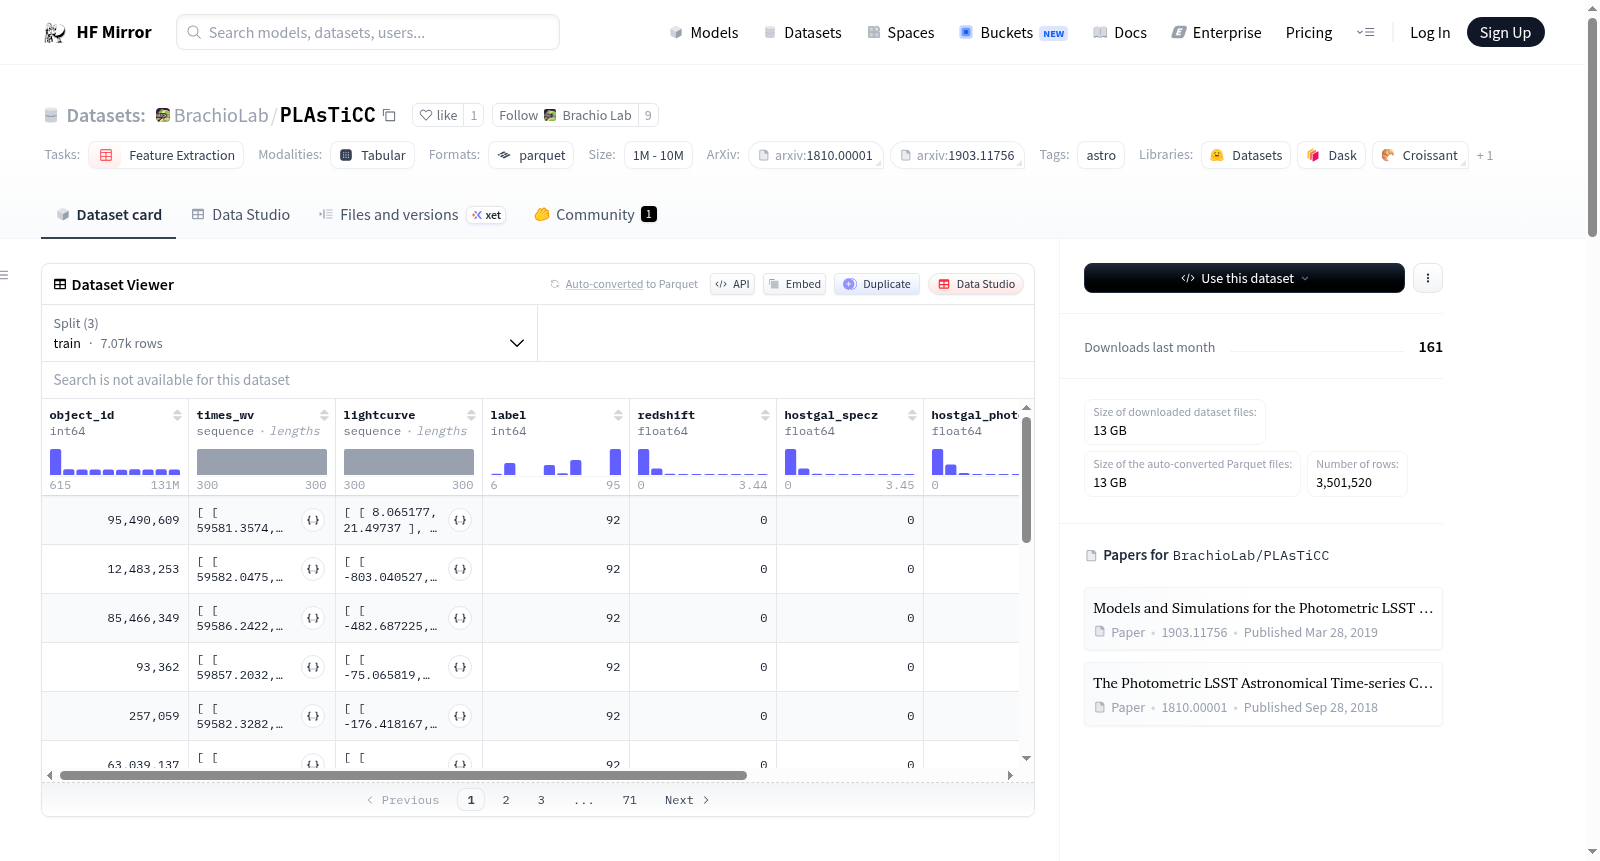The width and height of the screenshot is (1600, 861).
Task: Focus the search models and datasets field
Action: (x=368, y=32)
